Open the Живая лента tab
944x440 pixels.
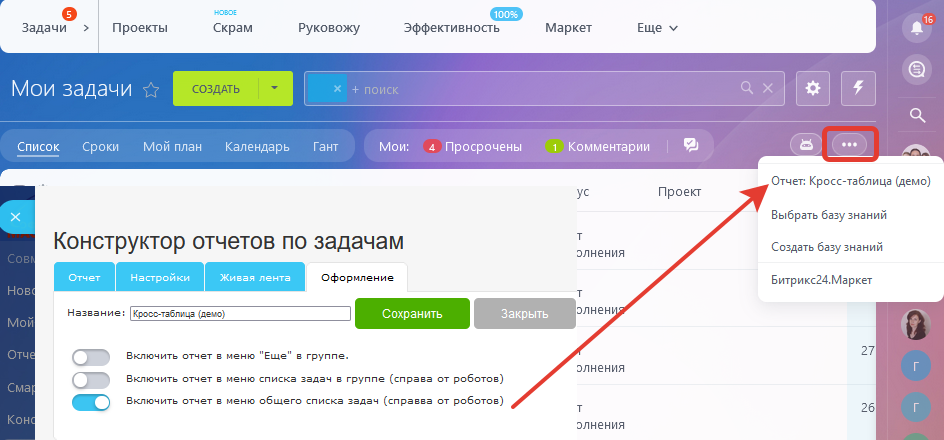[256, 277]
